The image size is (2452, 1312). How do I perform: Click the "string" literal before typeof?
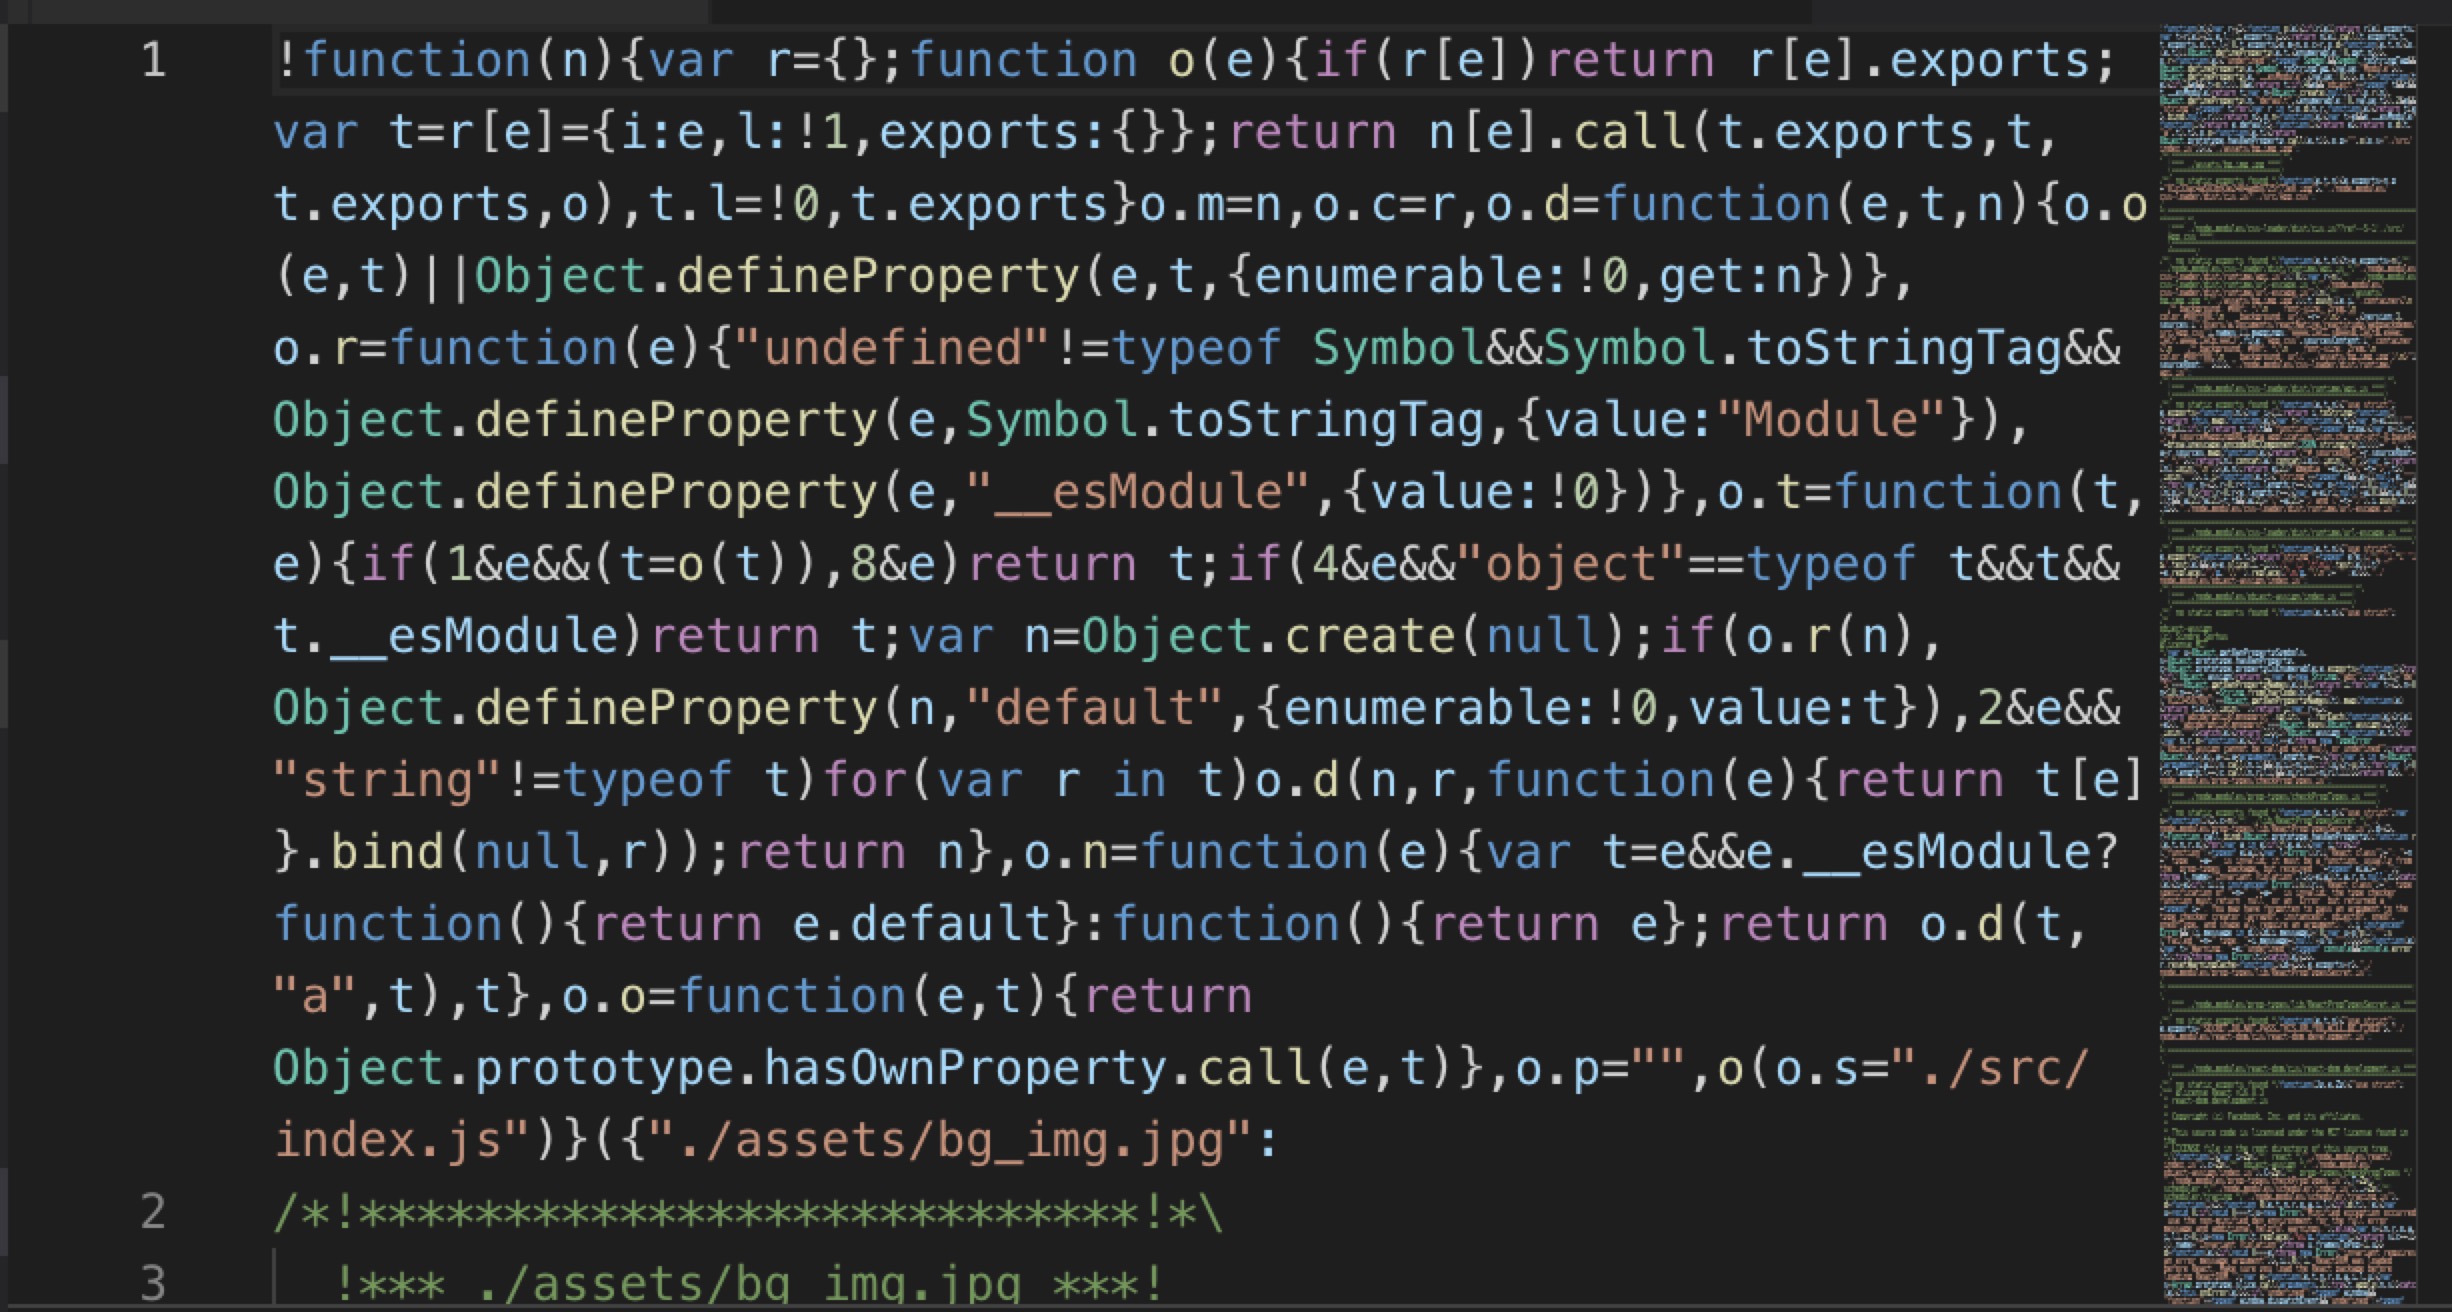coord(387,781)
